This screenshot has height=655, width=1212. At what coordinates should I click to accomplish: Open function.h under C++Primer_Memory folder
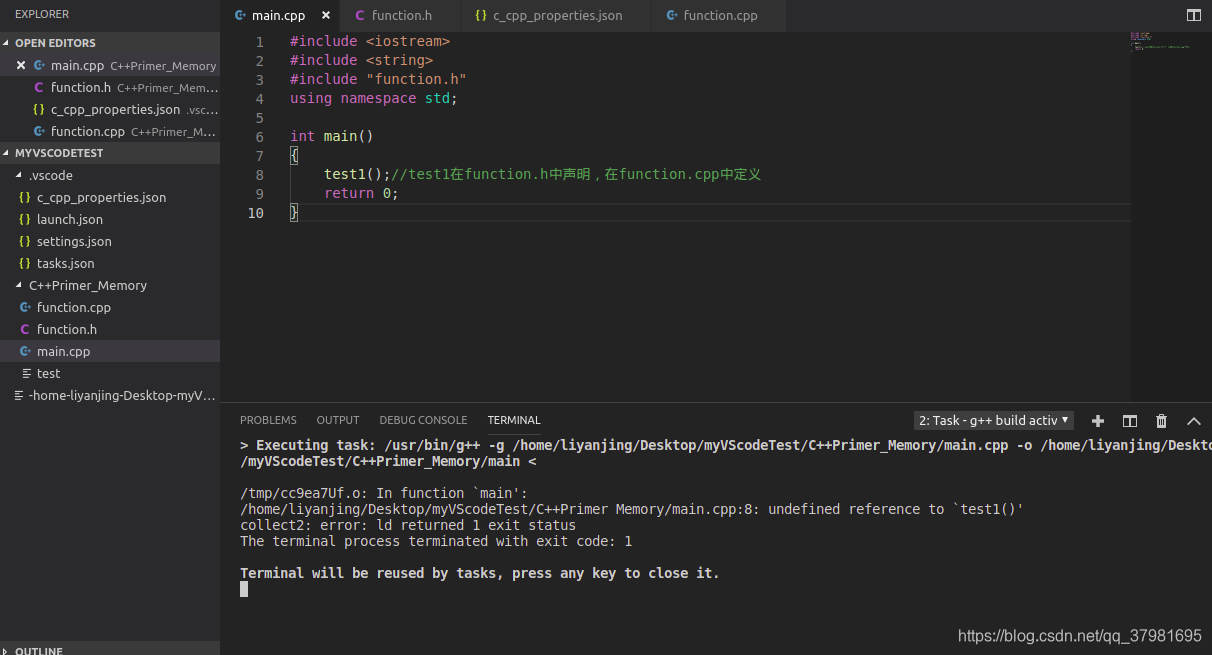click(110, 329)
